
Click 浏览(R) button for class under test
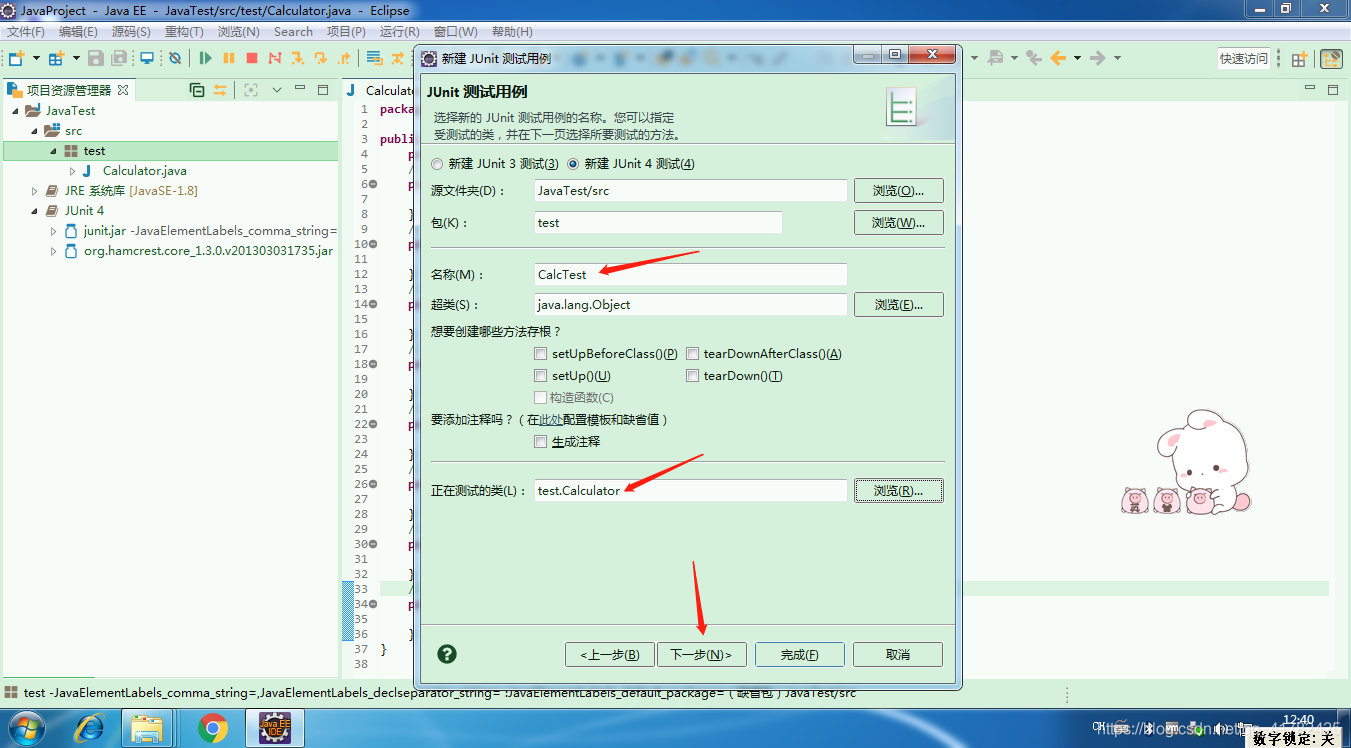(x=898, y=491)
